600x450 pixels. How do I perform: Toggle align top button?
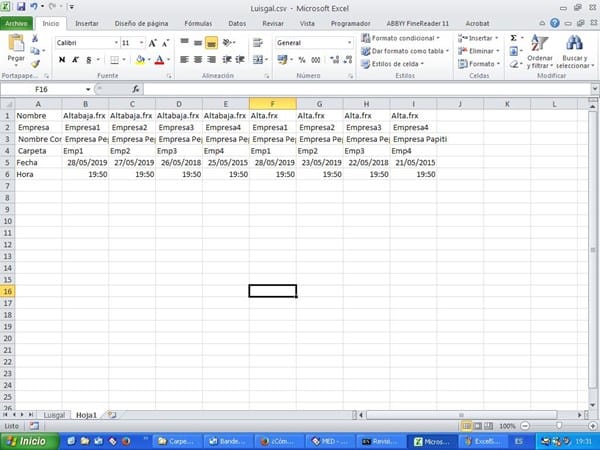(x=184, y=42)
